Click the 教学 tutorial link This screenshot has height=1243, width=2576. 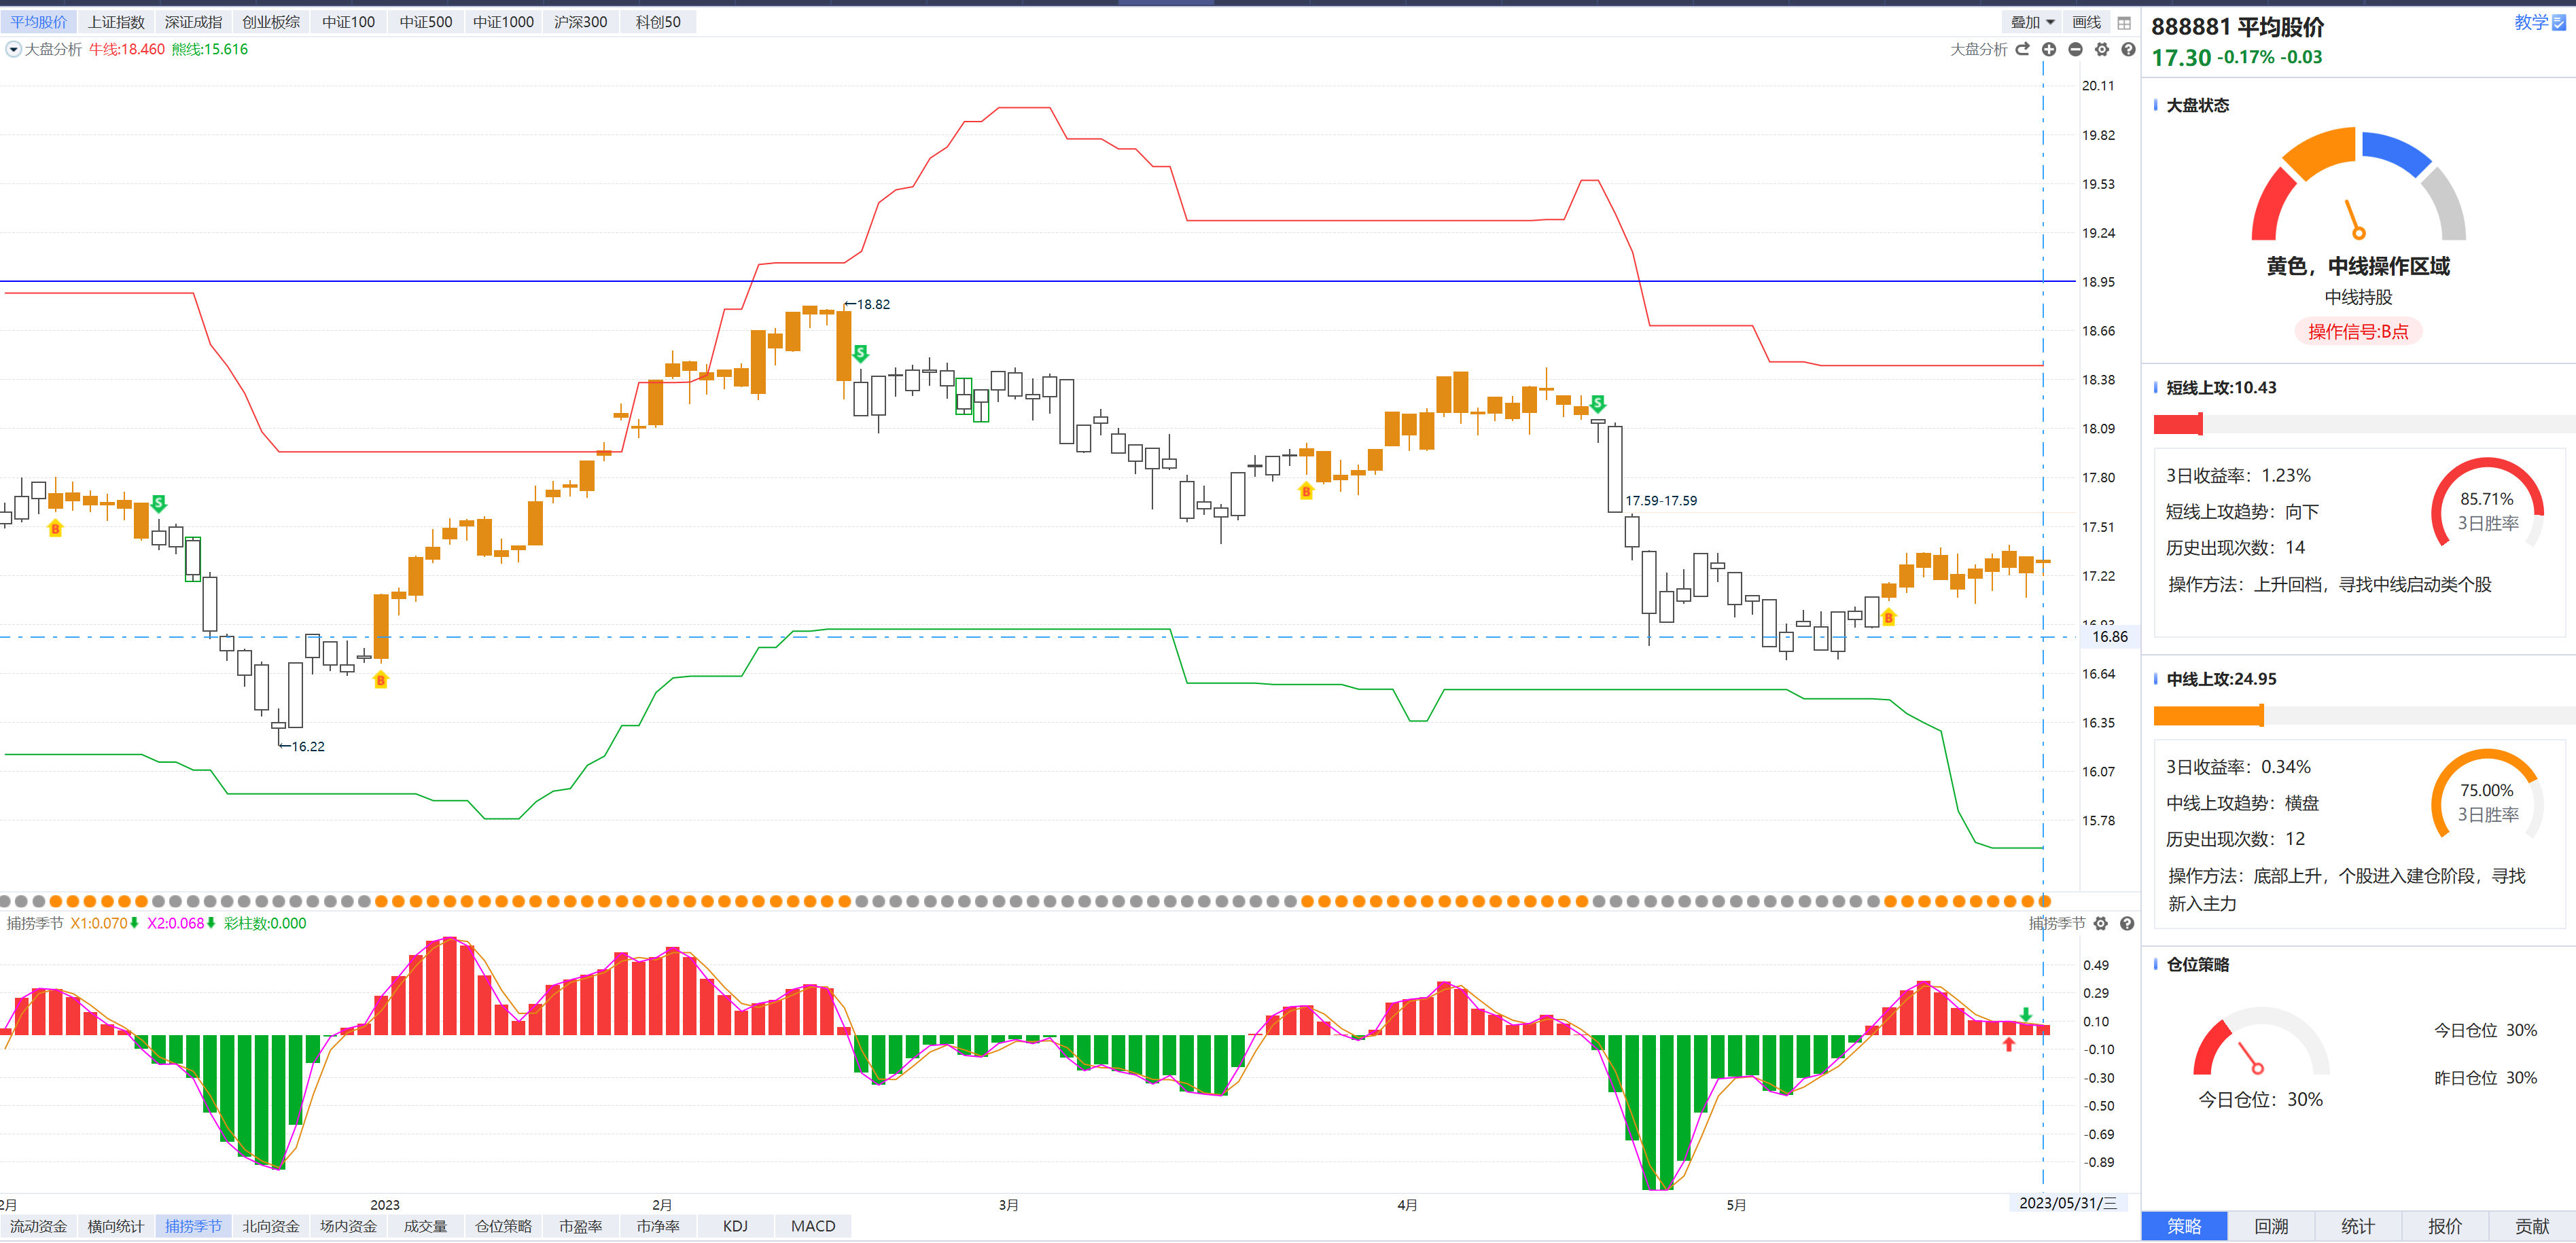coord(2531,23)
